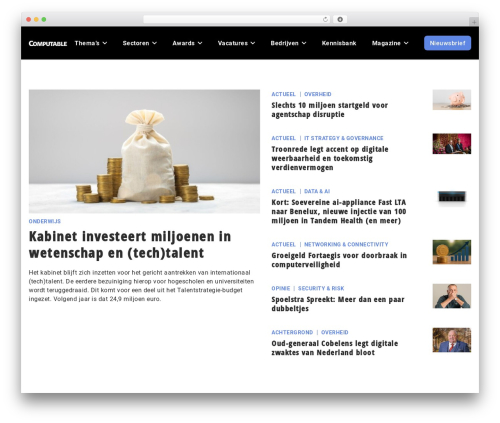
Task: Expand the Thema's dropdown menu
Action: tap(91, 43)
